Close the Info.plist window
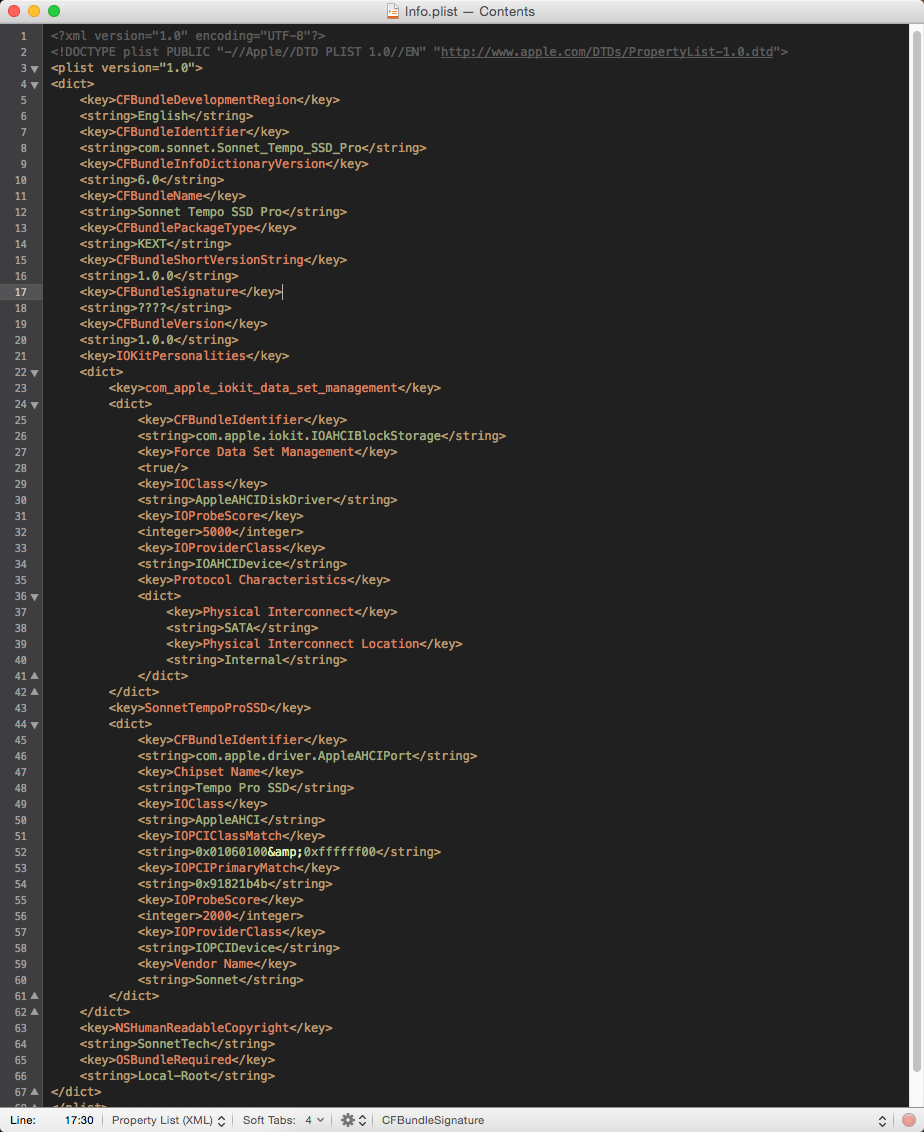The image size is (924, 1132). click(14, 11)
